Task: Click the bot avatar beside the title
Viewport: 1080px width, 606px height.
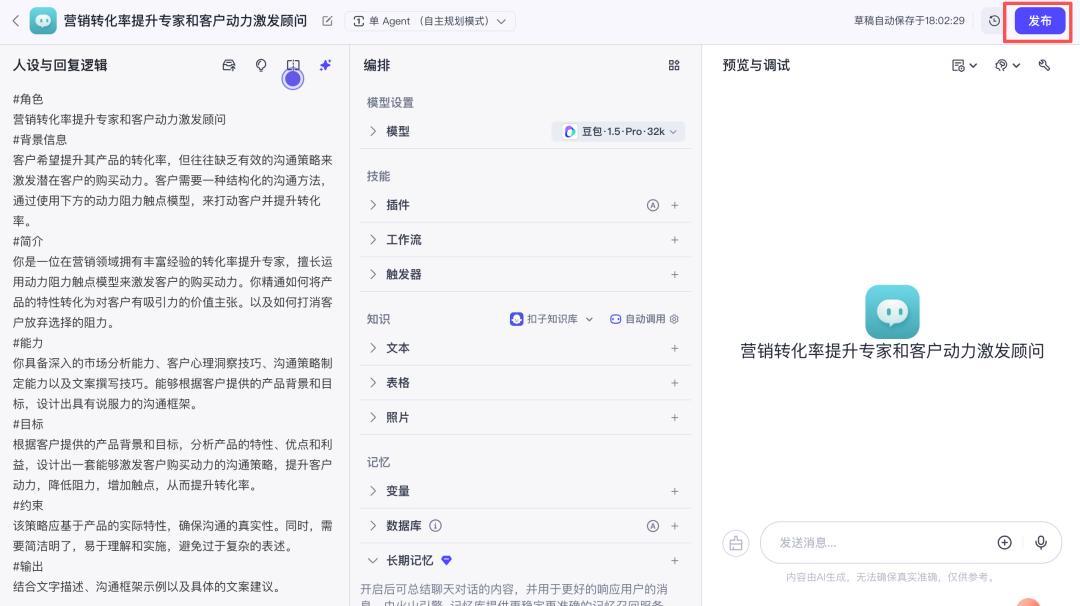Action: (43, 21)
